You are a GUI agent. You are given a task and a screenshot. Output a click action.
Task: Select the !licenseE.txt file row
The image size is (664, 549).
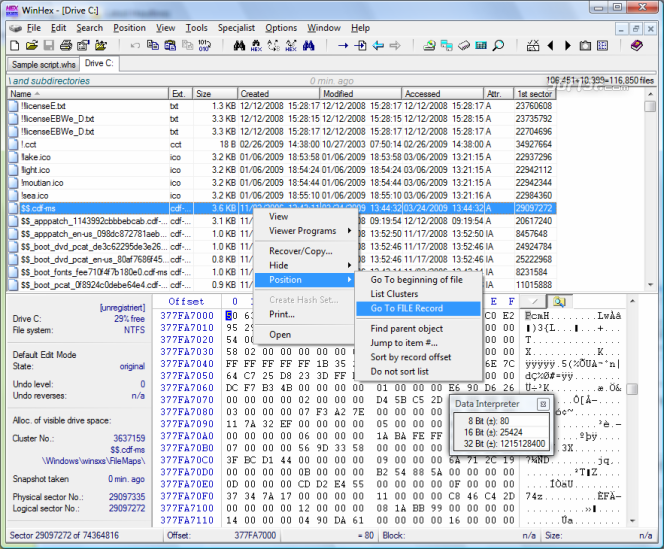point(282,106)
